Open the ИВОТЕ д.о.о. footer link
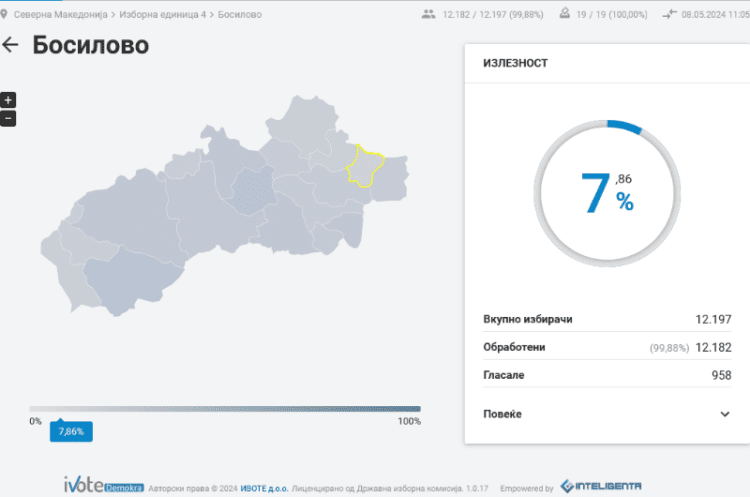Image resolution: width=750 pixels, height=497 pixels. pyautogui.click(x=264, y=488)
